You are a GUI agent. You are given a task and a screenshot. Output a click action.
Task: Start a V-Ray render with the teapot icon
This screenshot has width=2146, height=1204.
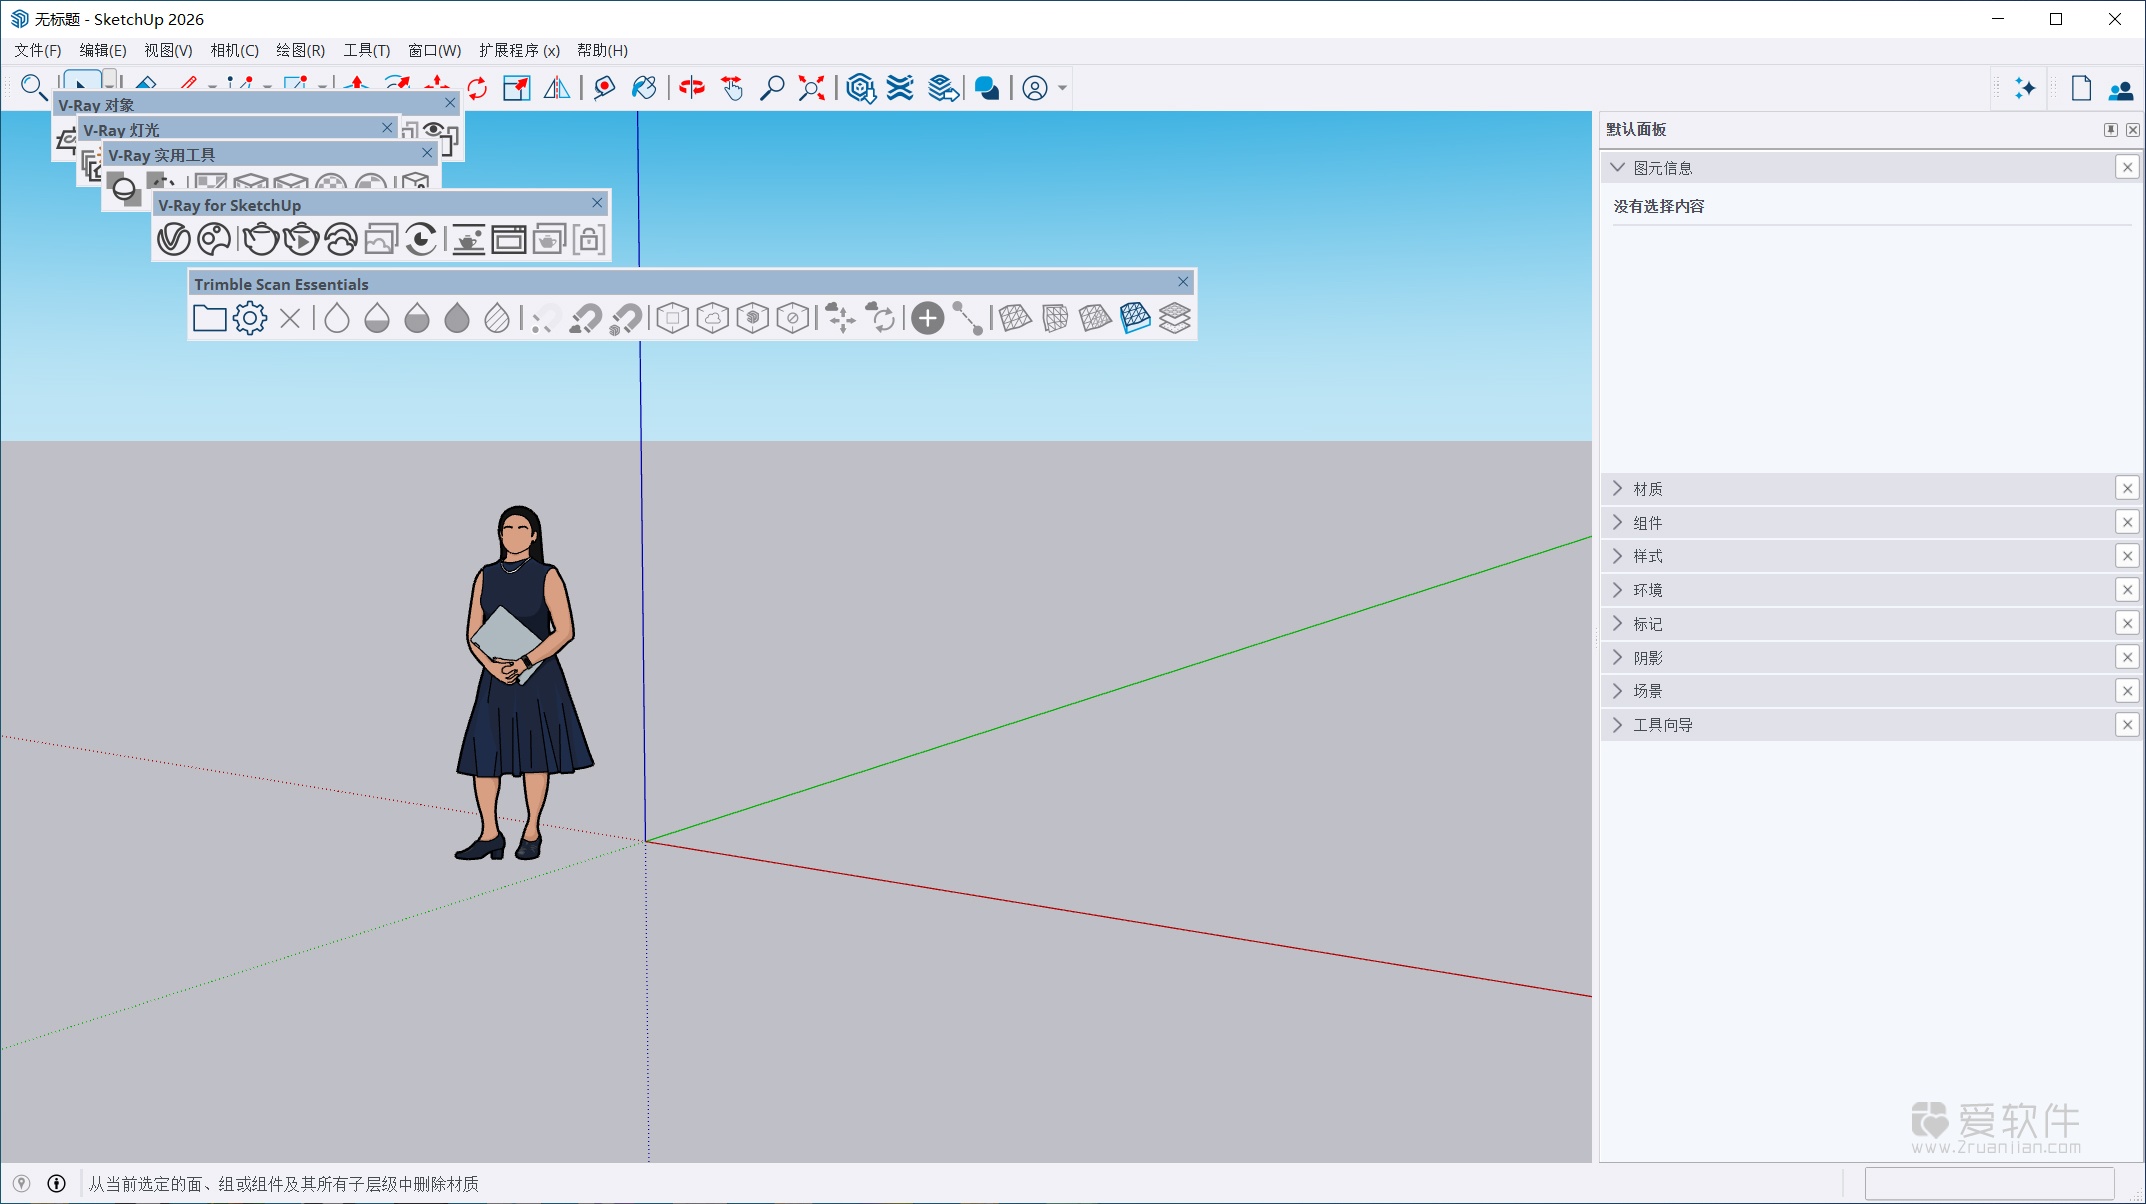pos(259,239)
